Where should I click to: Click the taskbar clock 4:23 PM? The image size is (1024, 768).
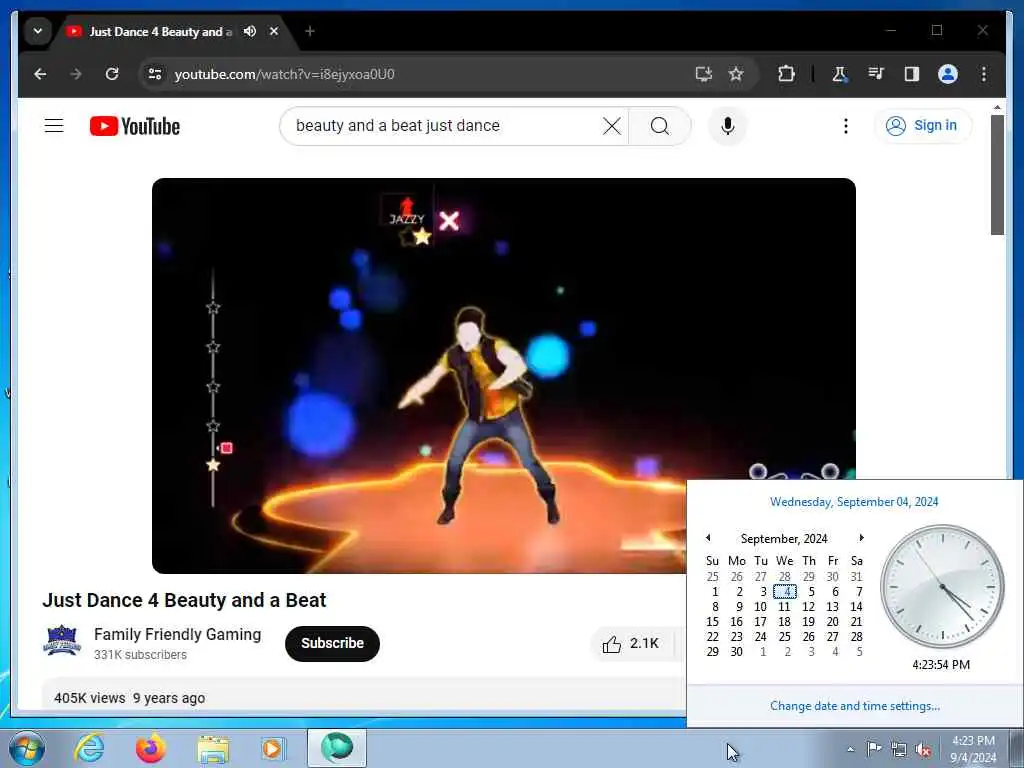pyautogui.click(x=973, y=749)
